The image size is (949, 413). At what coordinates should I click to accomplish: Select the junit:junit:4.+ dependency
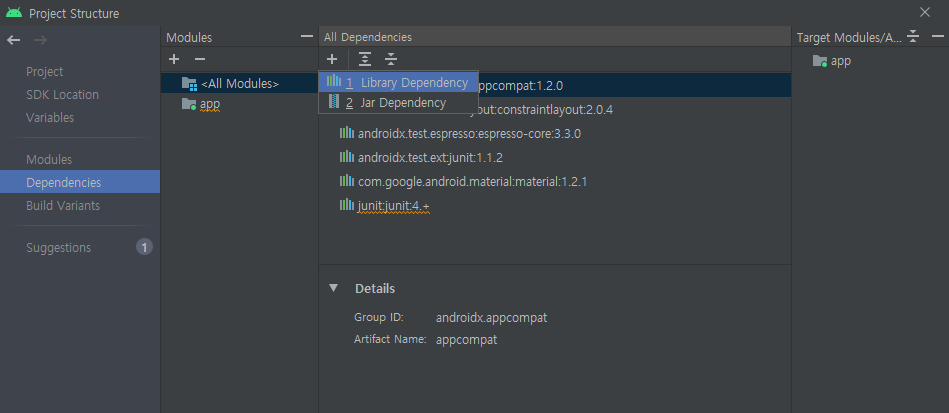pos(393,206)
